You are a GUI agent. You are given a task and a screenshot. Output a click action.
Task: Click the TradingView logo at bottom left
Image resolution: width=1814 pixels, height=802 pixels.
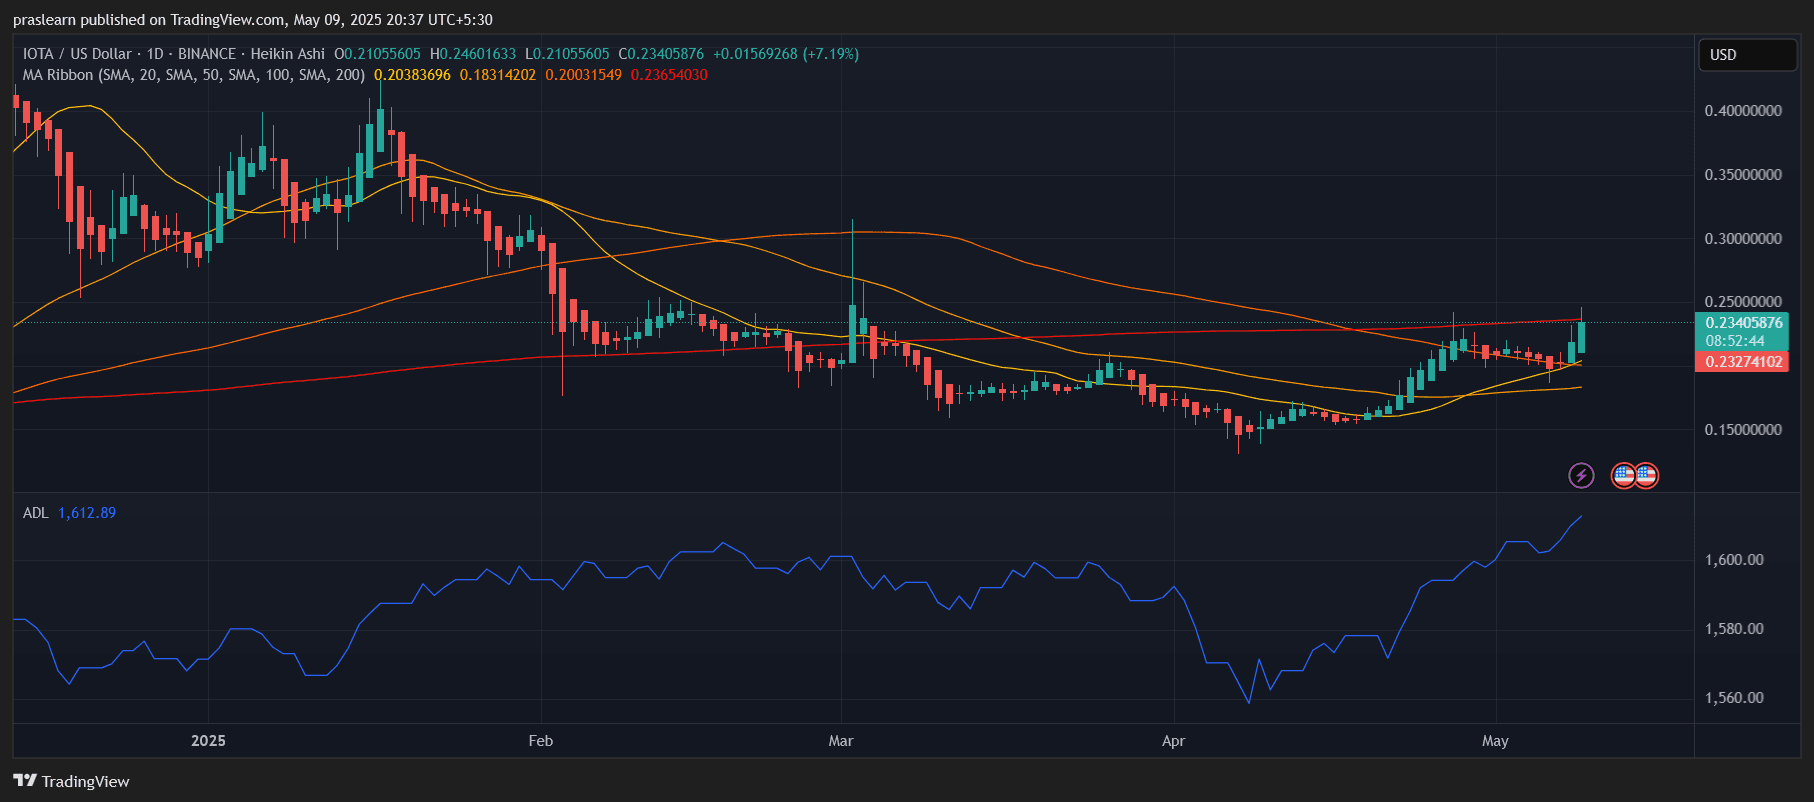(71, 781)
